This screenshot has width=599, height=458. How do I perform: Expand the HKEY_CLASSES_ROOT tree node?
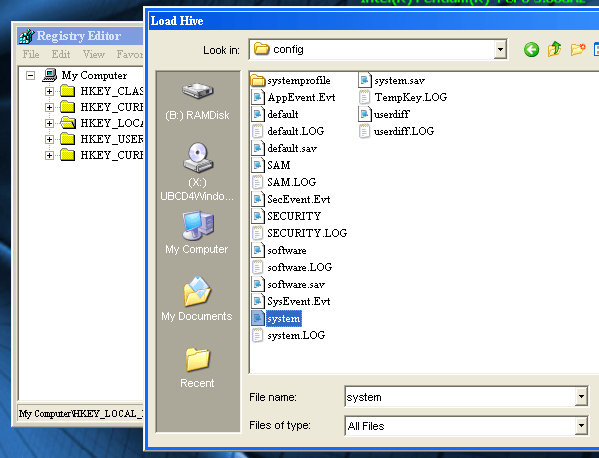click(49, 91)
